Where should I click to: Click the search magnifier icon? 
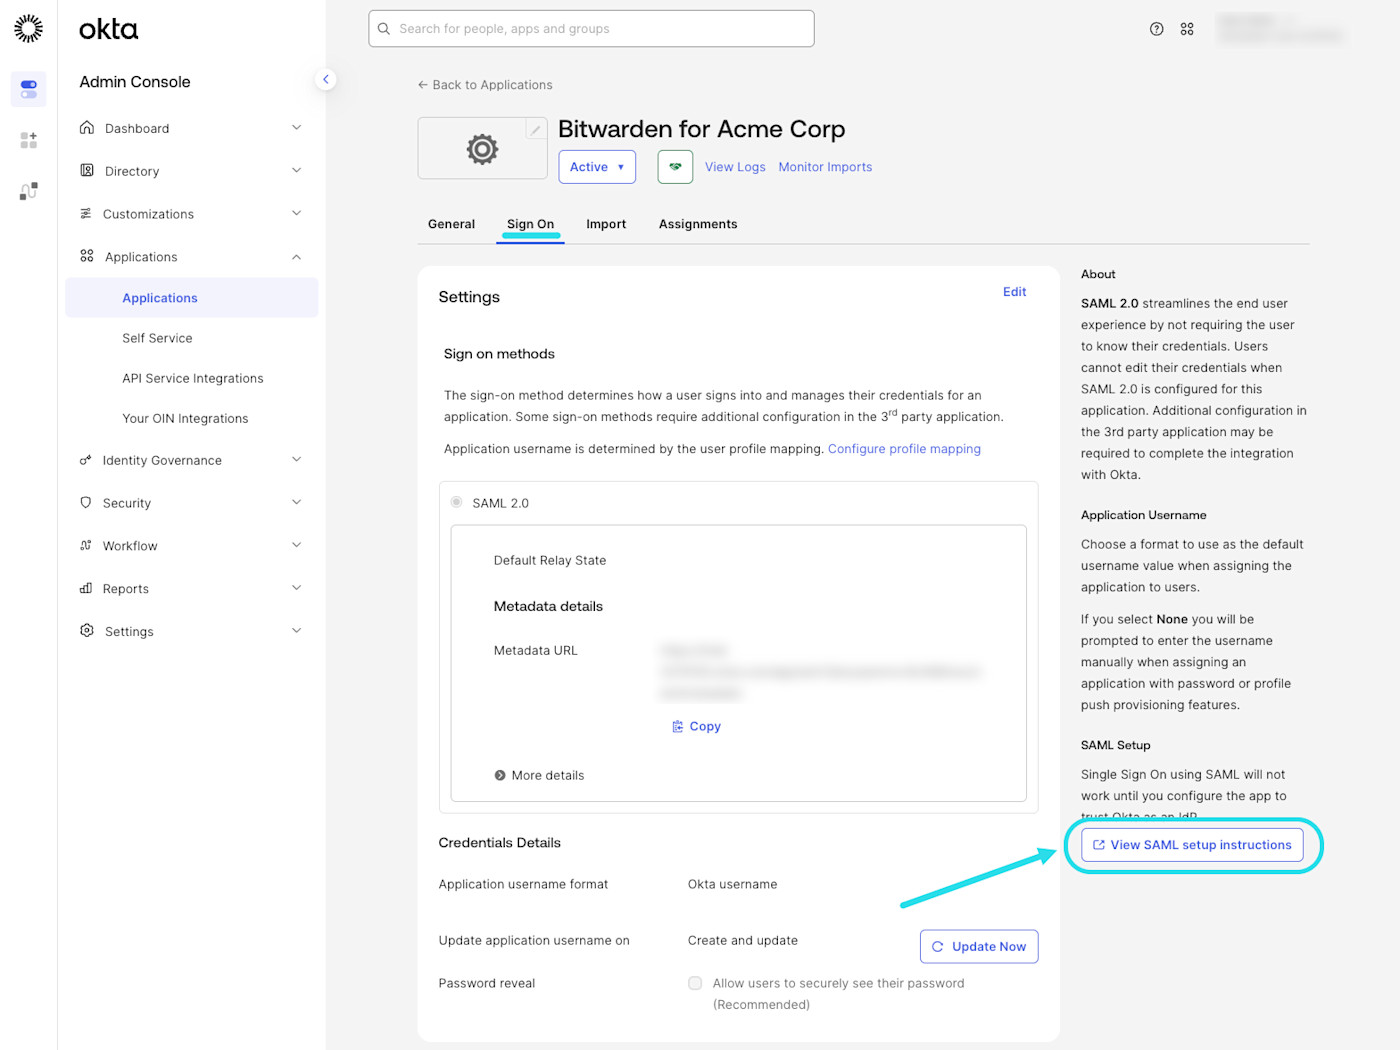coord(384,29)
